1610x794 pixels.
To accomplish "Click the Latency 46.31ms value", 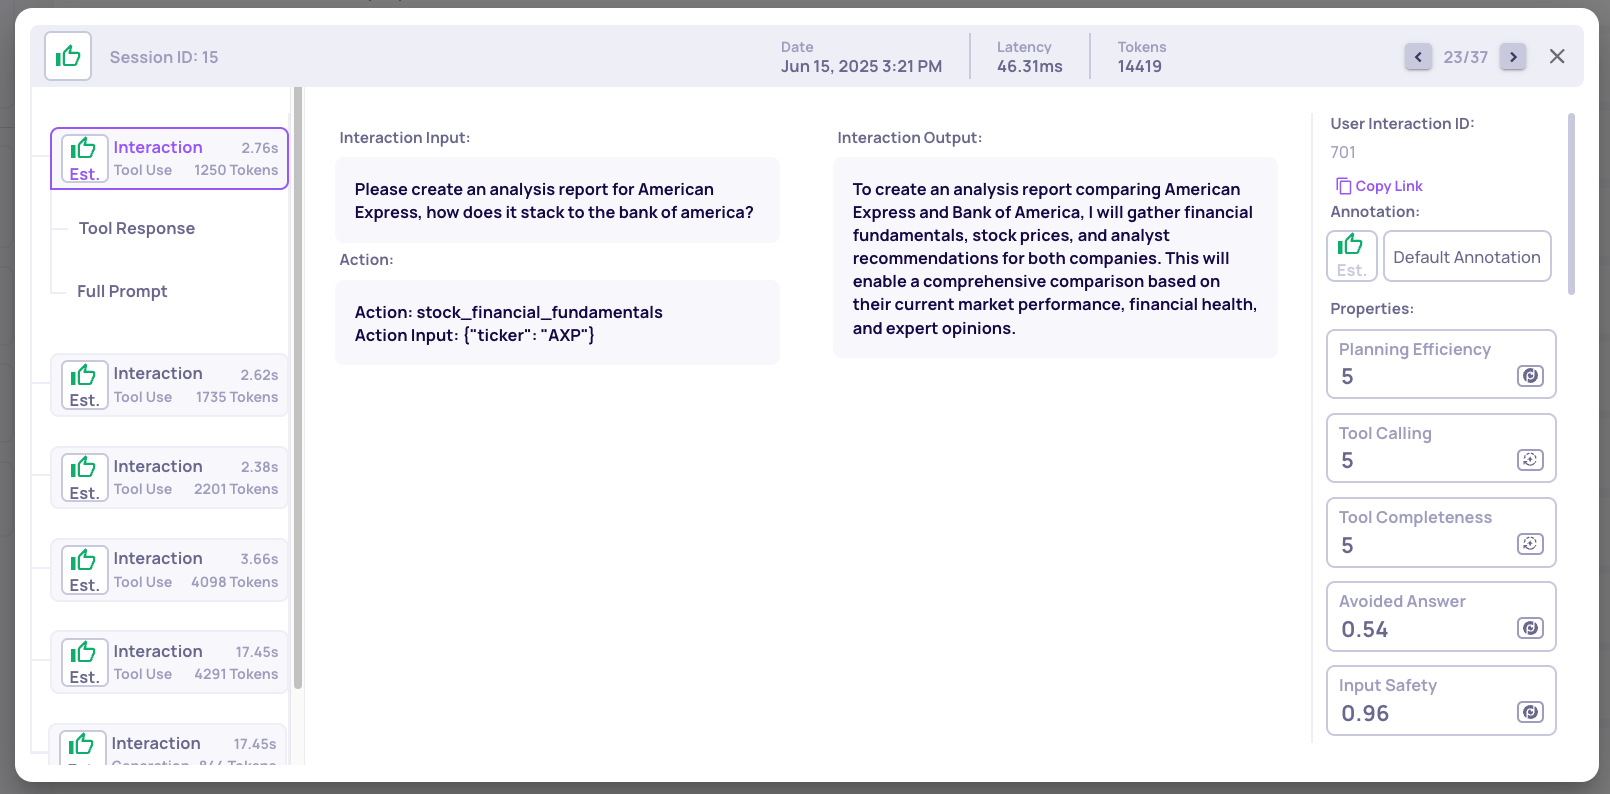I will tap(1029, 66).
